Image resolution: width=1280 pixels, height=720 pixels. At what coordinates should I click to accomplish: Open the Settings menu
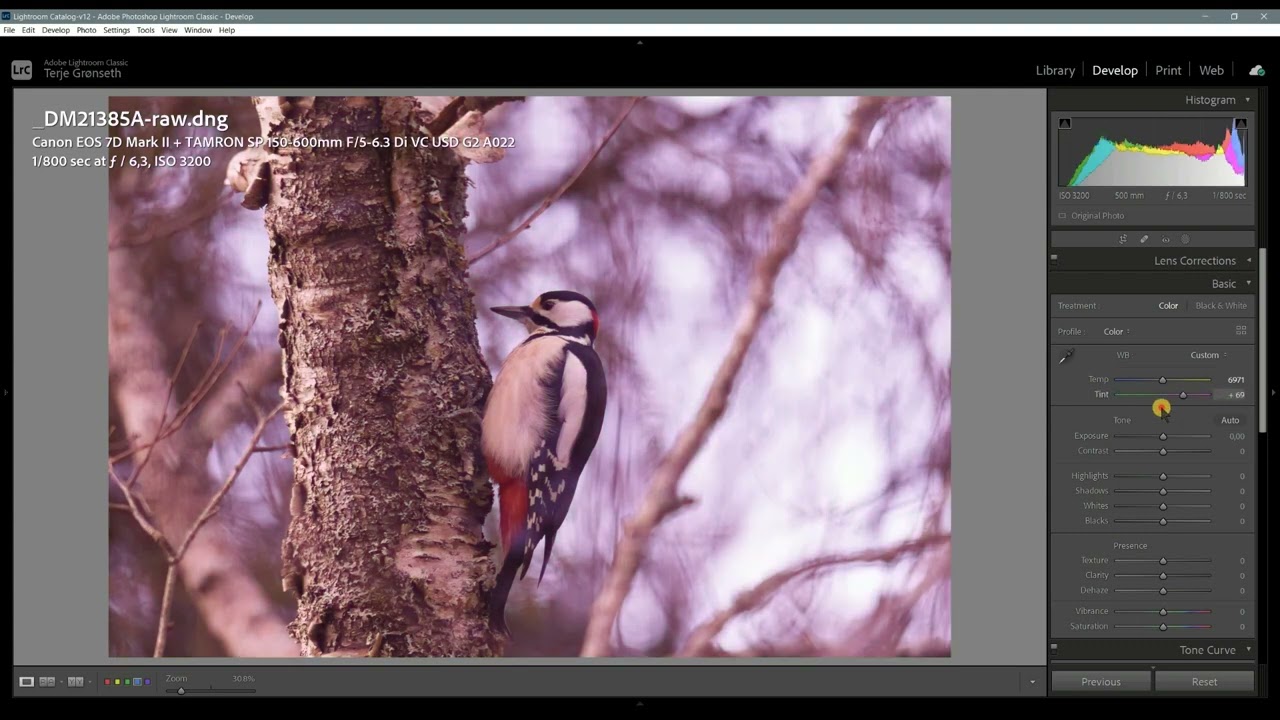[117, 30]
